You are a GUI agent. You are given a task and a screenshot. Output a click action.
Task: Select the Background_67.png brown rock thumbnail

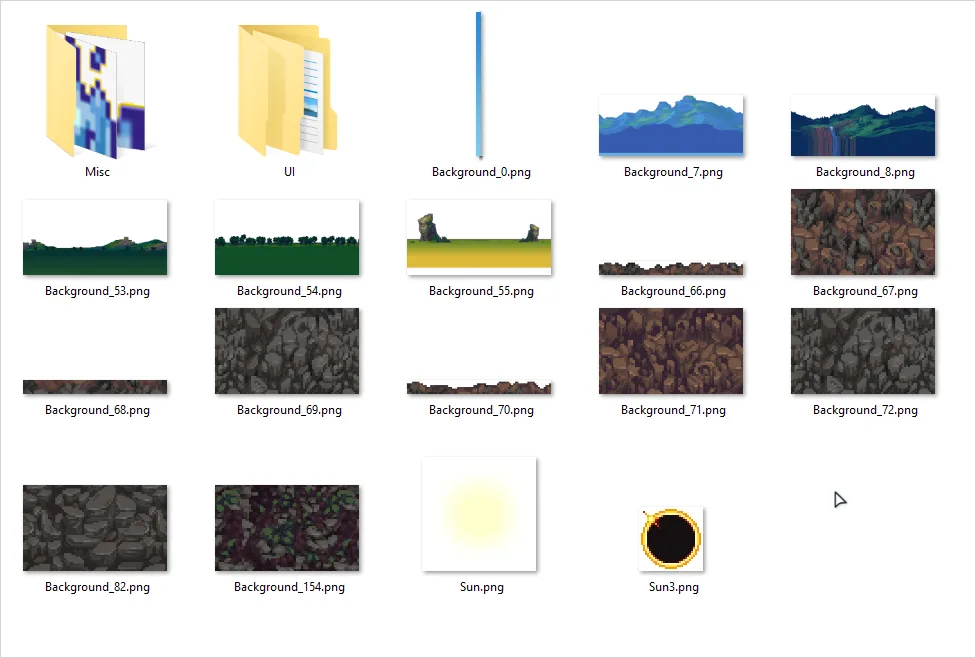click(x=863, y=232)
